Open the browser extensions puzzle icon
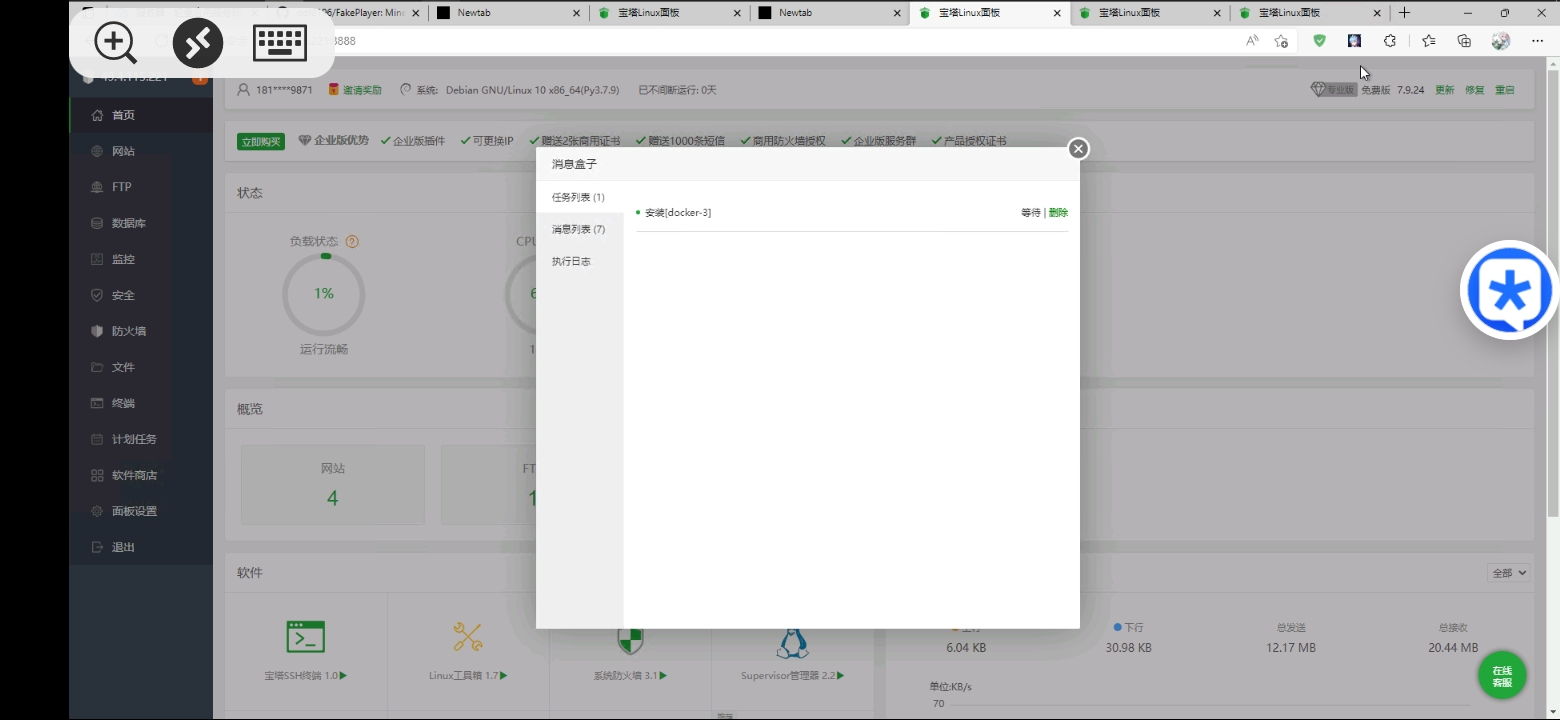Viewport: 1560px width, 720px height. pyautogui.click(x=1390, y=41)
